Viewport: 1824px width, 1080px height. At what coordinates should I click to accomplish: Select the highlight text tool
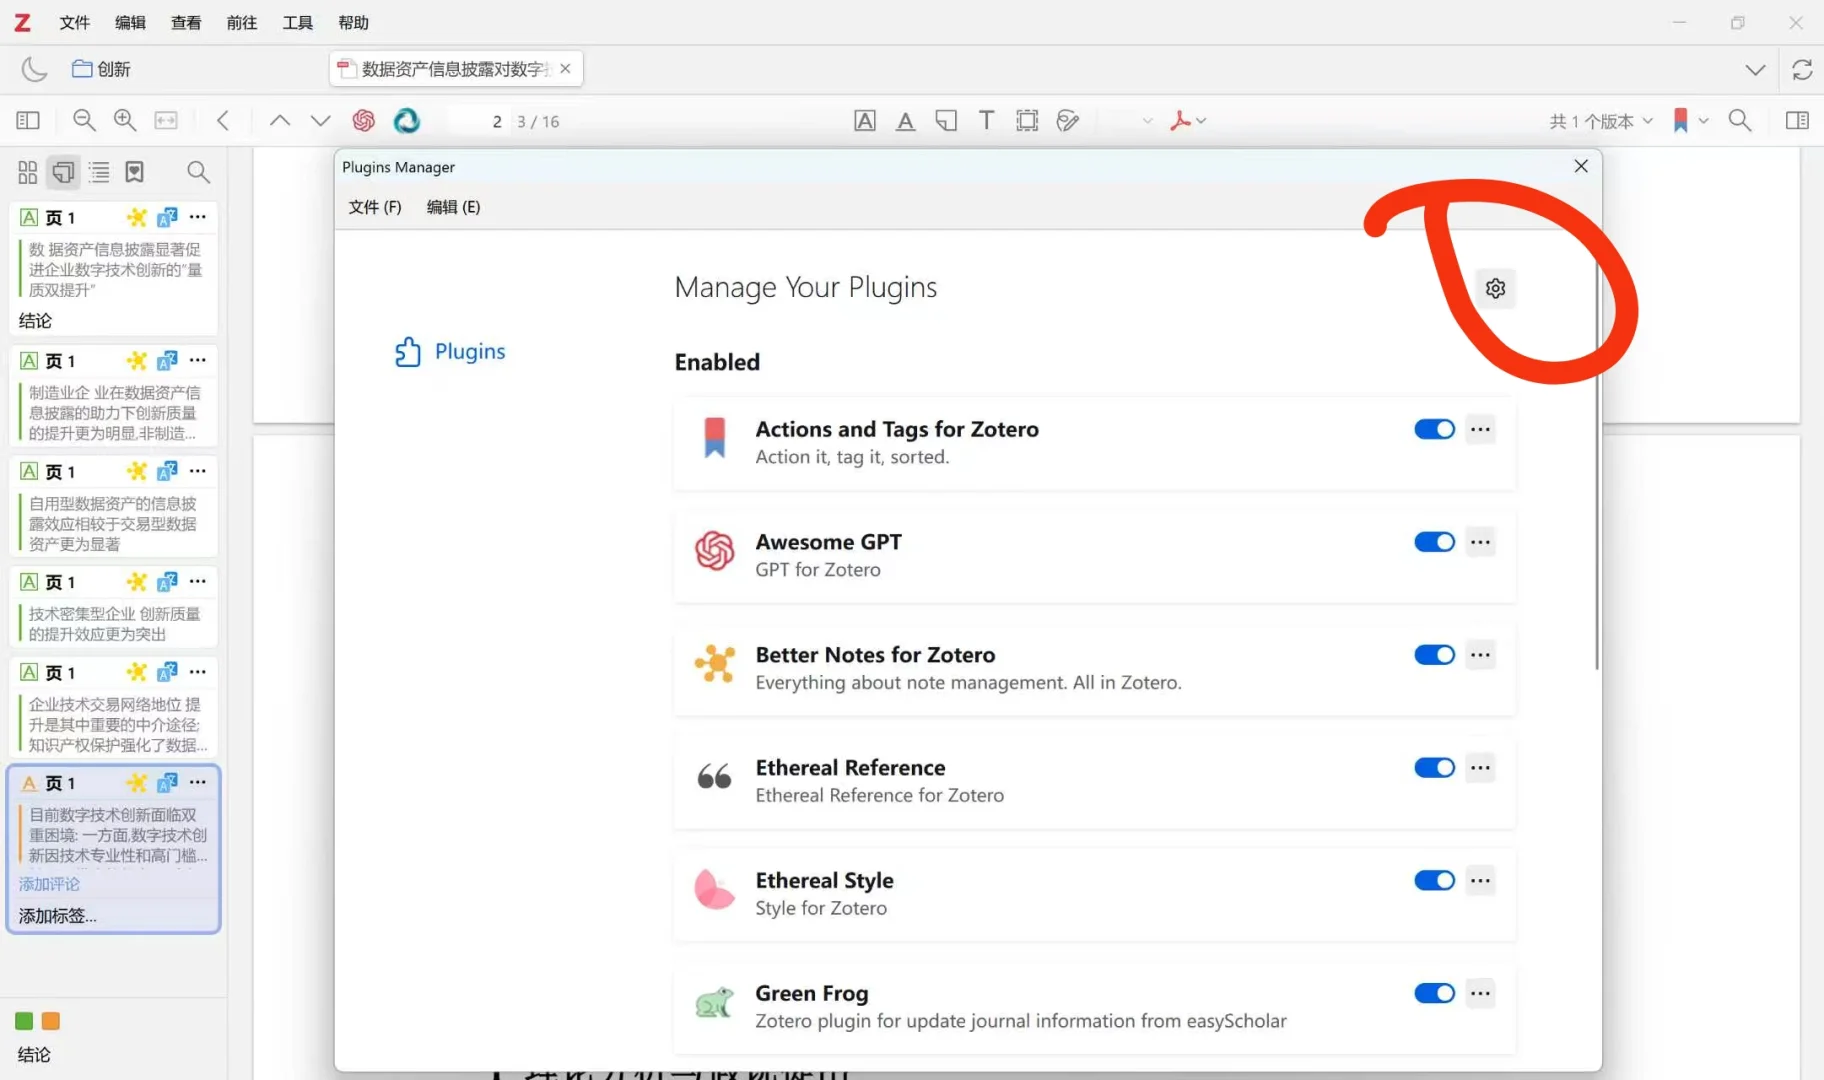(865, 121)
